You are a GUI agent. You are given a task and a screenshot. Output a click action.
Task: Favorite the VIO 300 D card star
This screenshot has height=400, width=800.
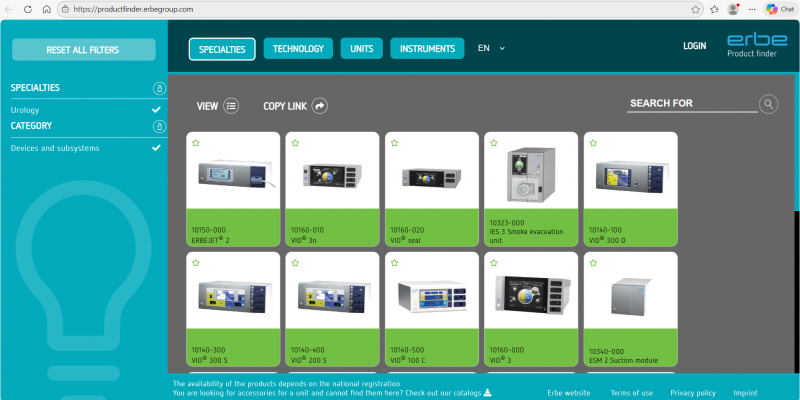593,143
